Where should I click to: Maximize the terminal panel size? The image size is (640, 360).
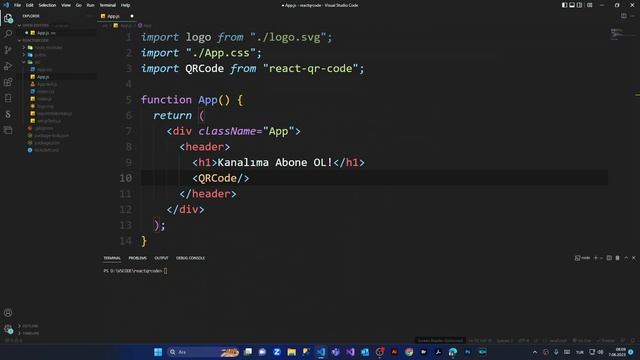click(626, 258)
